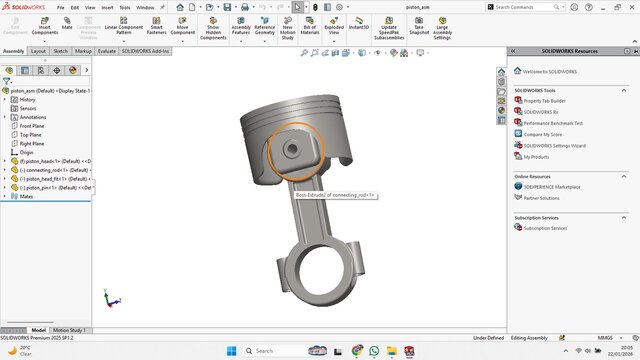Open the DimXpertManager tab icon
Screen dimensions: 640x360
[57, 70]
